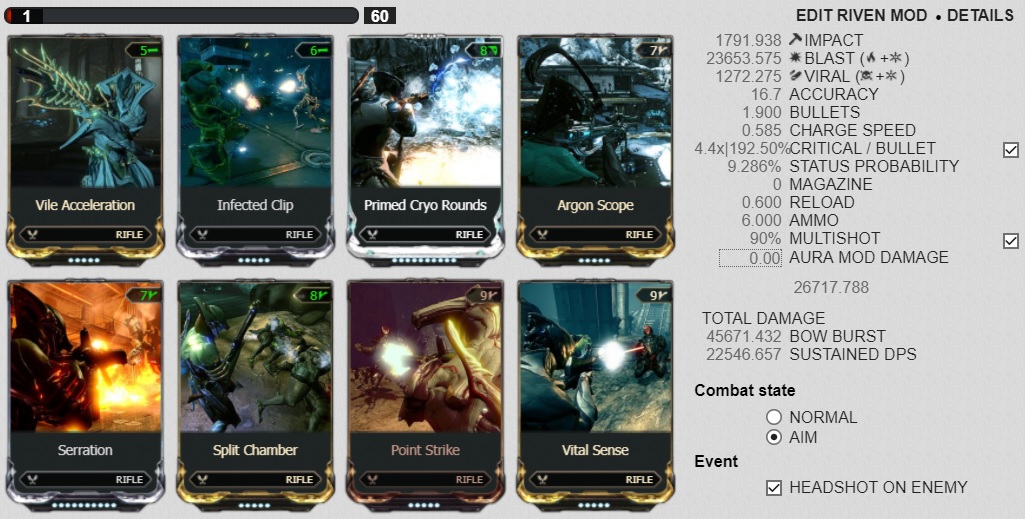Select the Infected Clip mod card
Screen dimensions: 1025x519
(255, 149)
